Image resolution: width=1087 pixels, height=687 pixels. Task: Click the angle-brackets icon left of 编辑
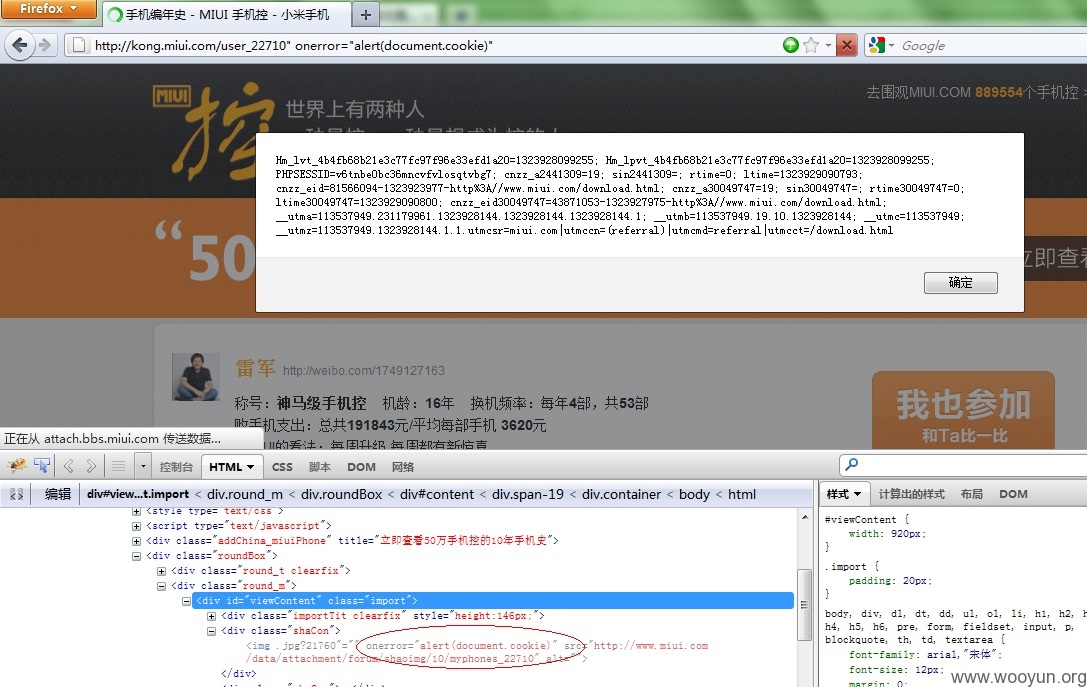tap(17, 494)
